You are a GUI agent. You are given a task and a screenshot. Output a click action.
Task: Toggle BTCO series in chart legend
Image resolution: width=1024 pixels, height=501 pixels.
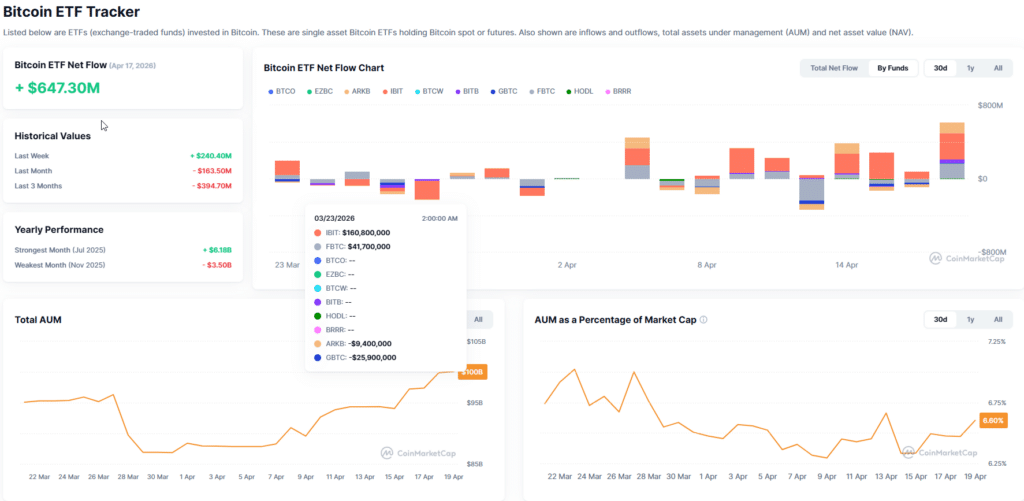click(282, 91)
